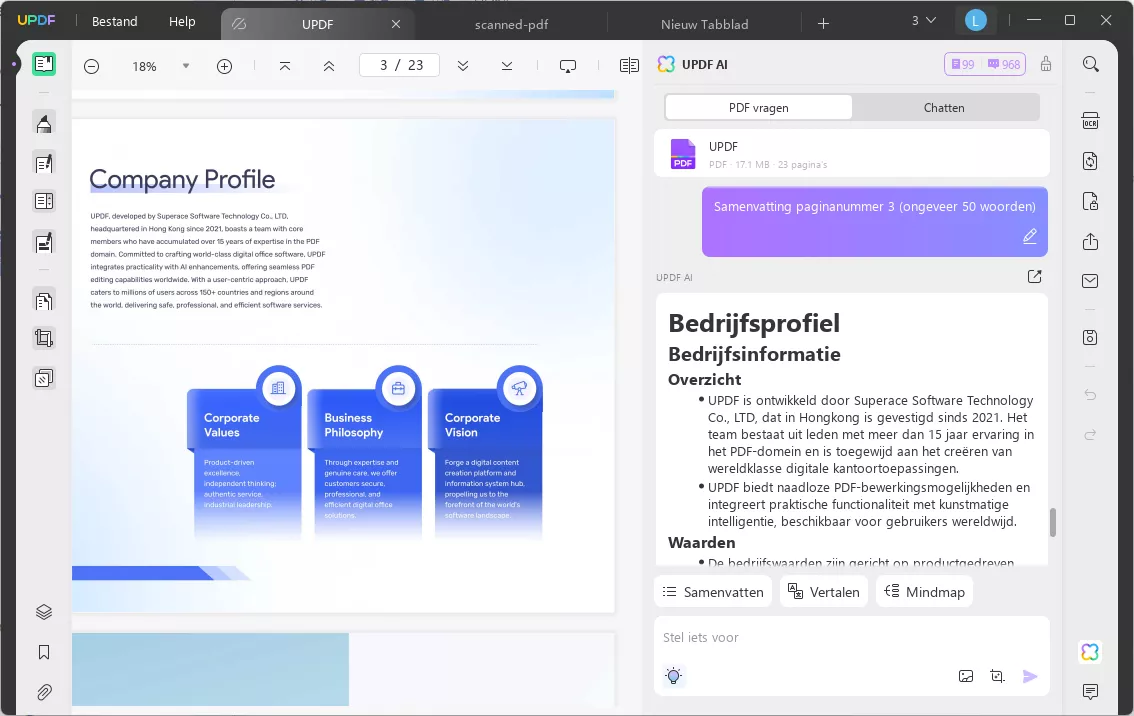Select the PDF vragen tab
The image size is (1134, 716).
tap(758, 108)
